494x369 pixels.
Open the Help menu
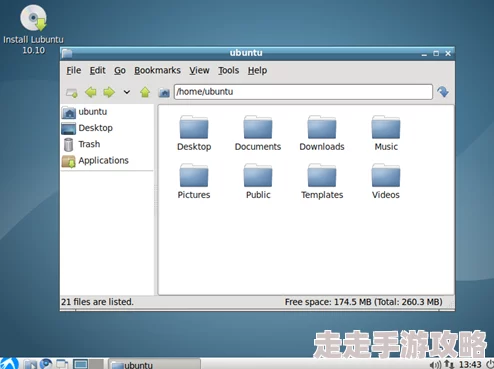point(257,71)
